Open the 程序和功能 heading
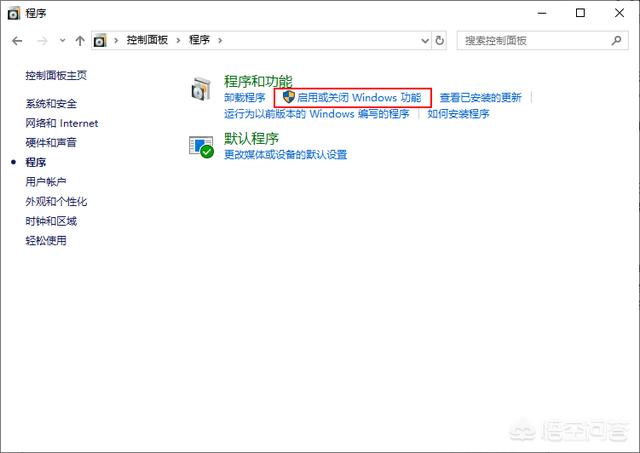 [x=258, y=81]
